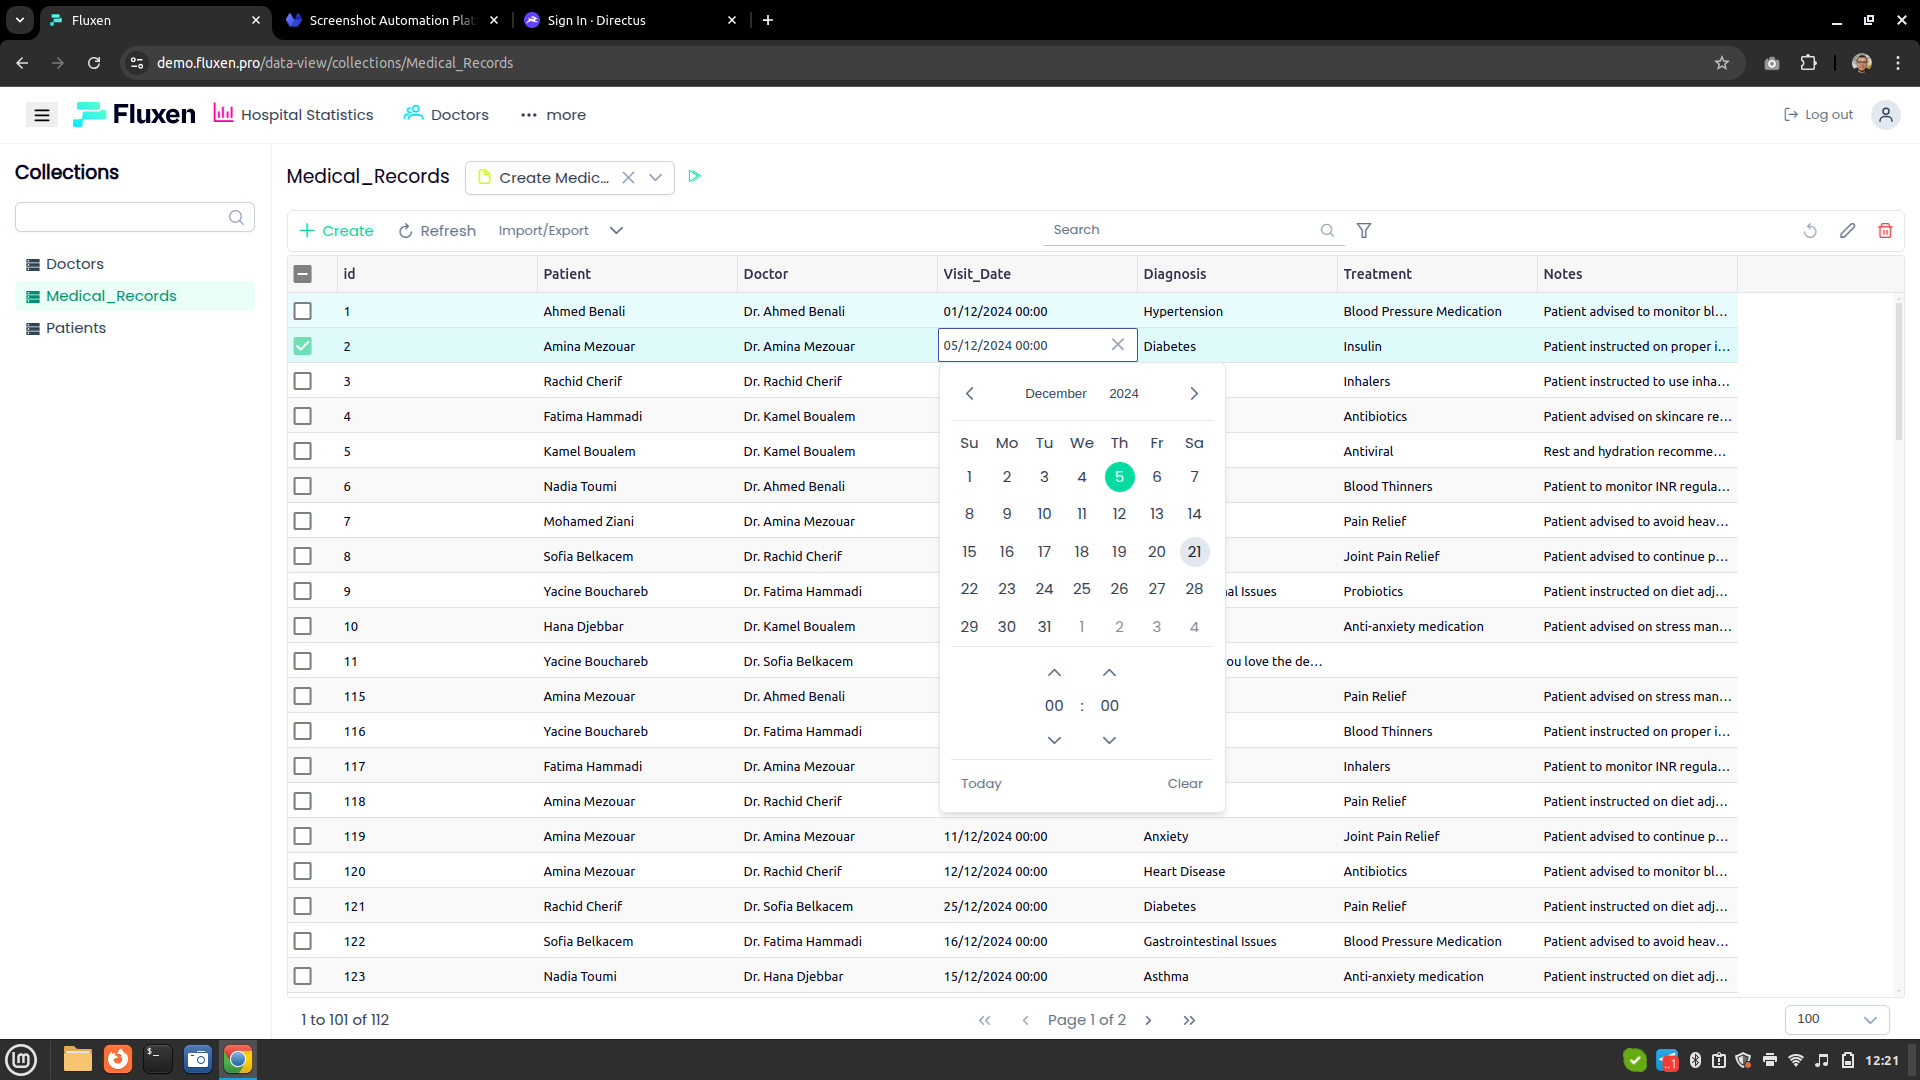Select Patients collection in sidebar
The width and height of the screenshot is (1920, 1080).
(x=76, y=328)
